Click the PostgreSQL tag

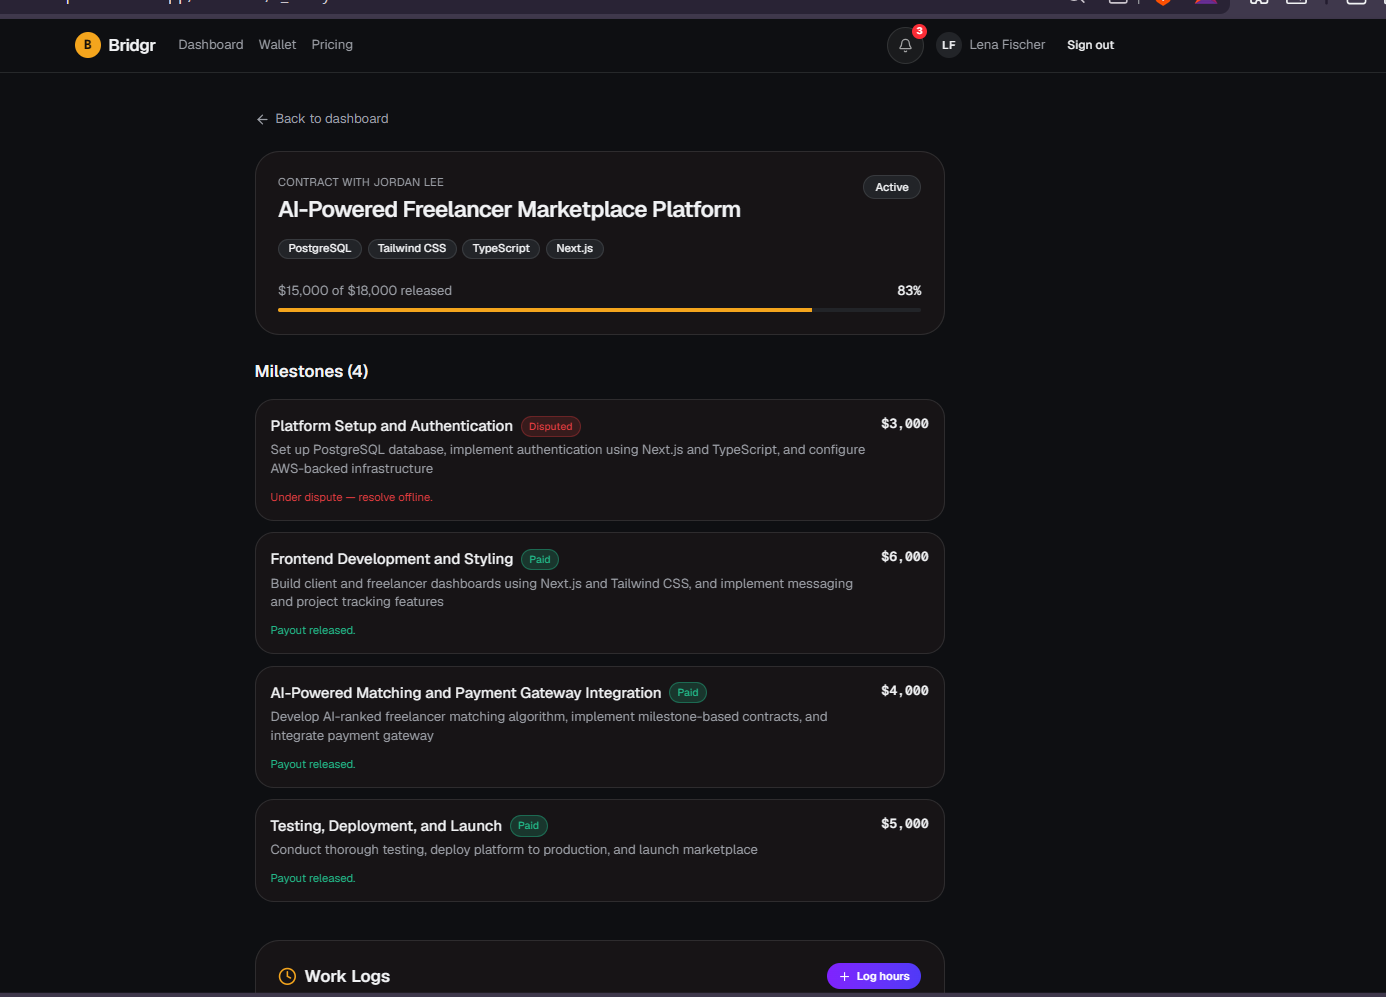click(320, 249)
